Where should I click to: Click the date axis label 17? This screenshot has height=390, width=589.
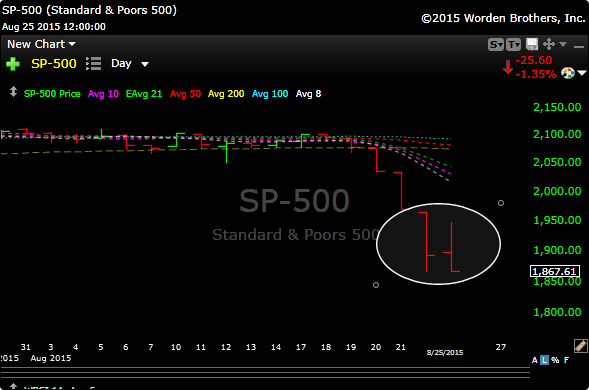coord(301,347)
